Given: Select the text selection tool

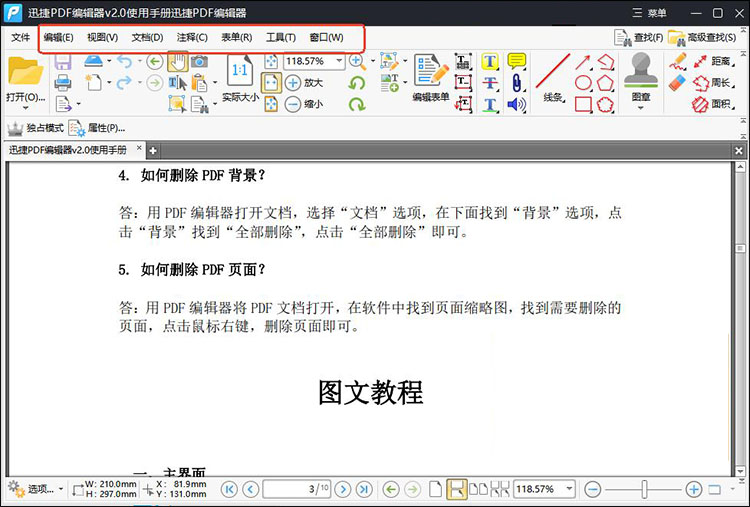Looking at the screenshot, I should point(177,83).
